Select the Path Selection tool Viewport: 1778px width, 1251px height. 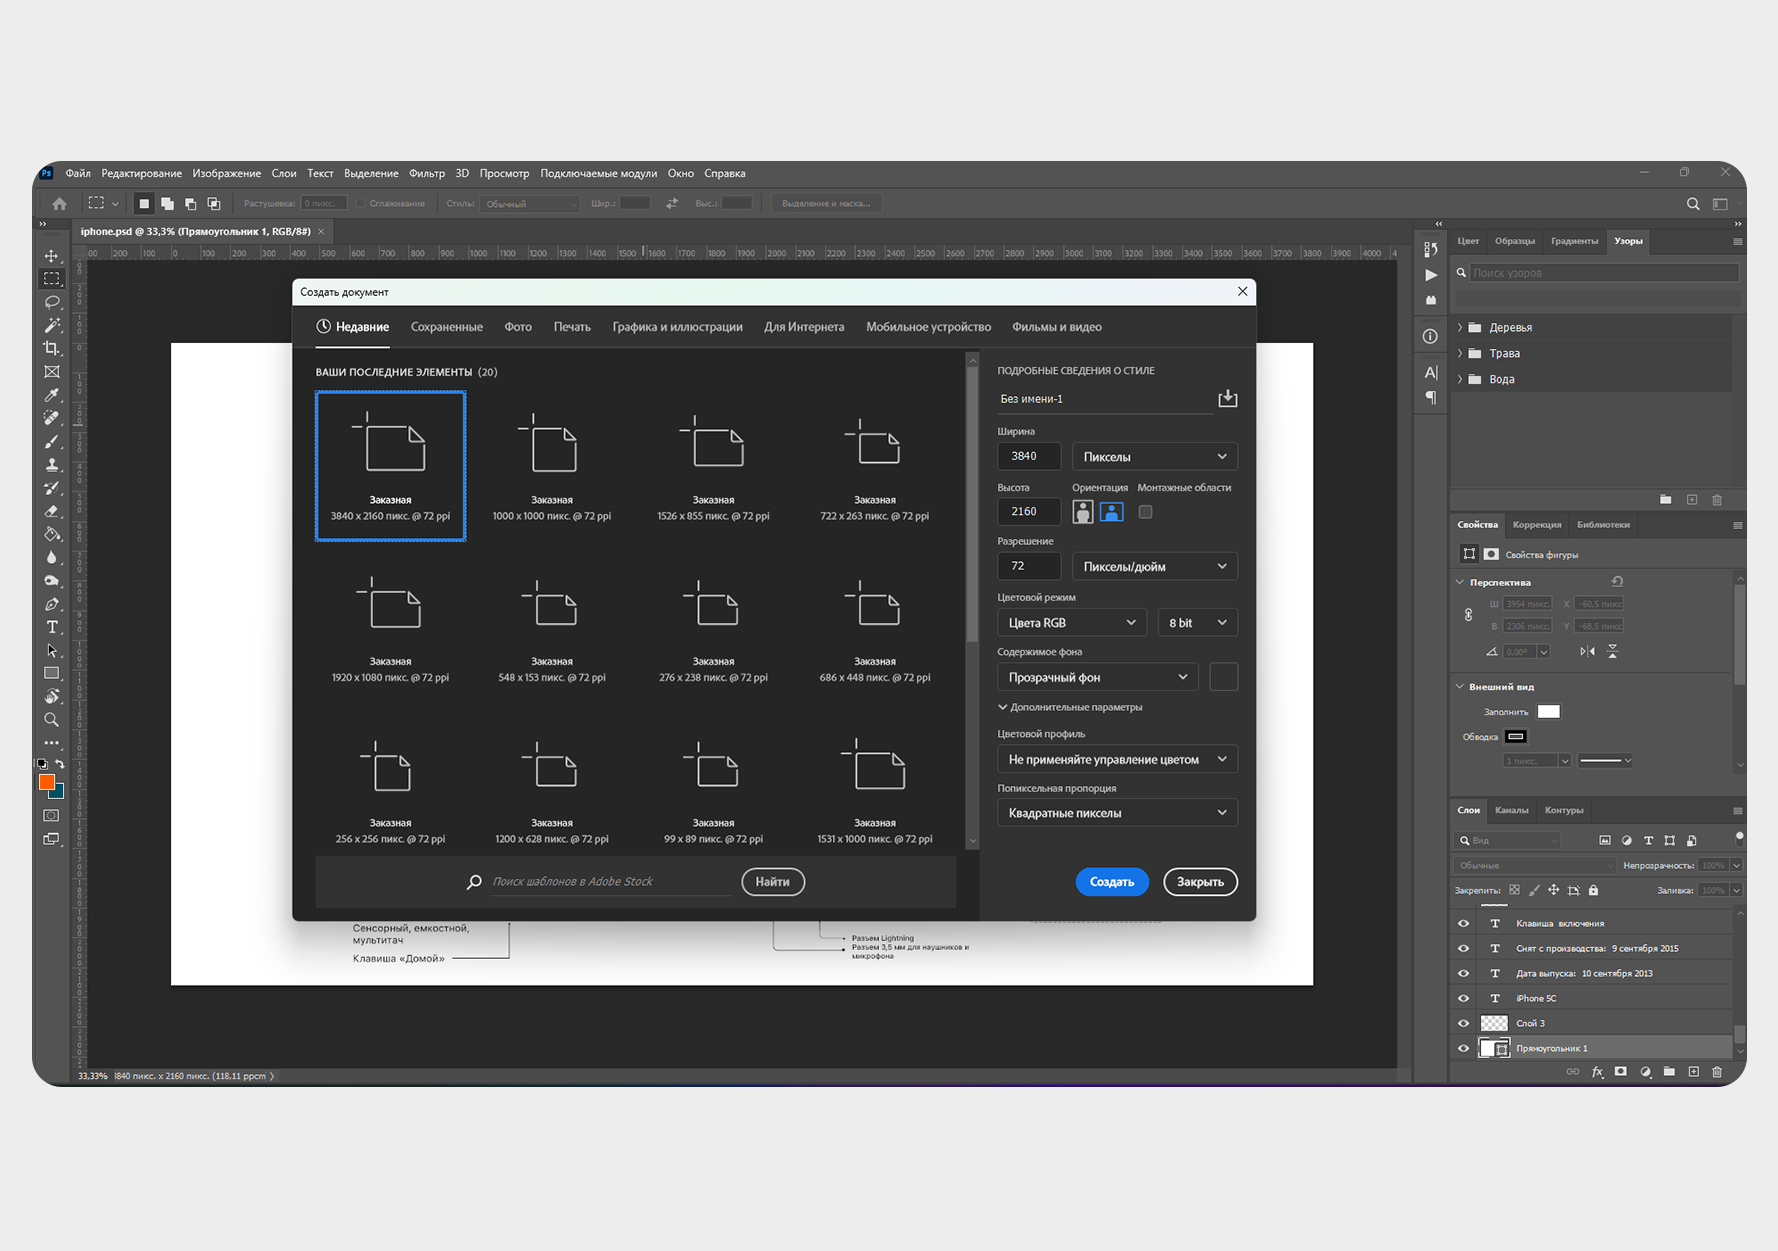pos(52,650)
